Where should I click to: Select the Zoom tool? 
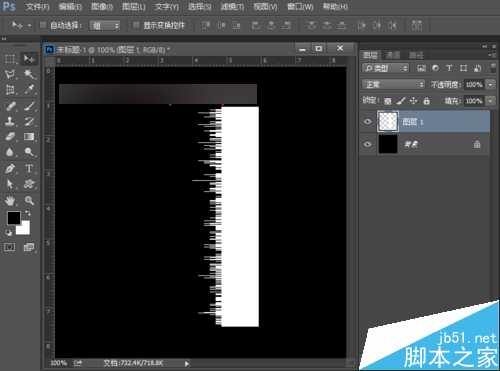29,200
